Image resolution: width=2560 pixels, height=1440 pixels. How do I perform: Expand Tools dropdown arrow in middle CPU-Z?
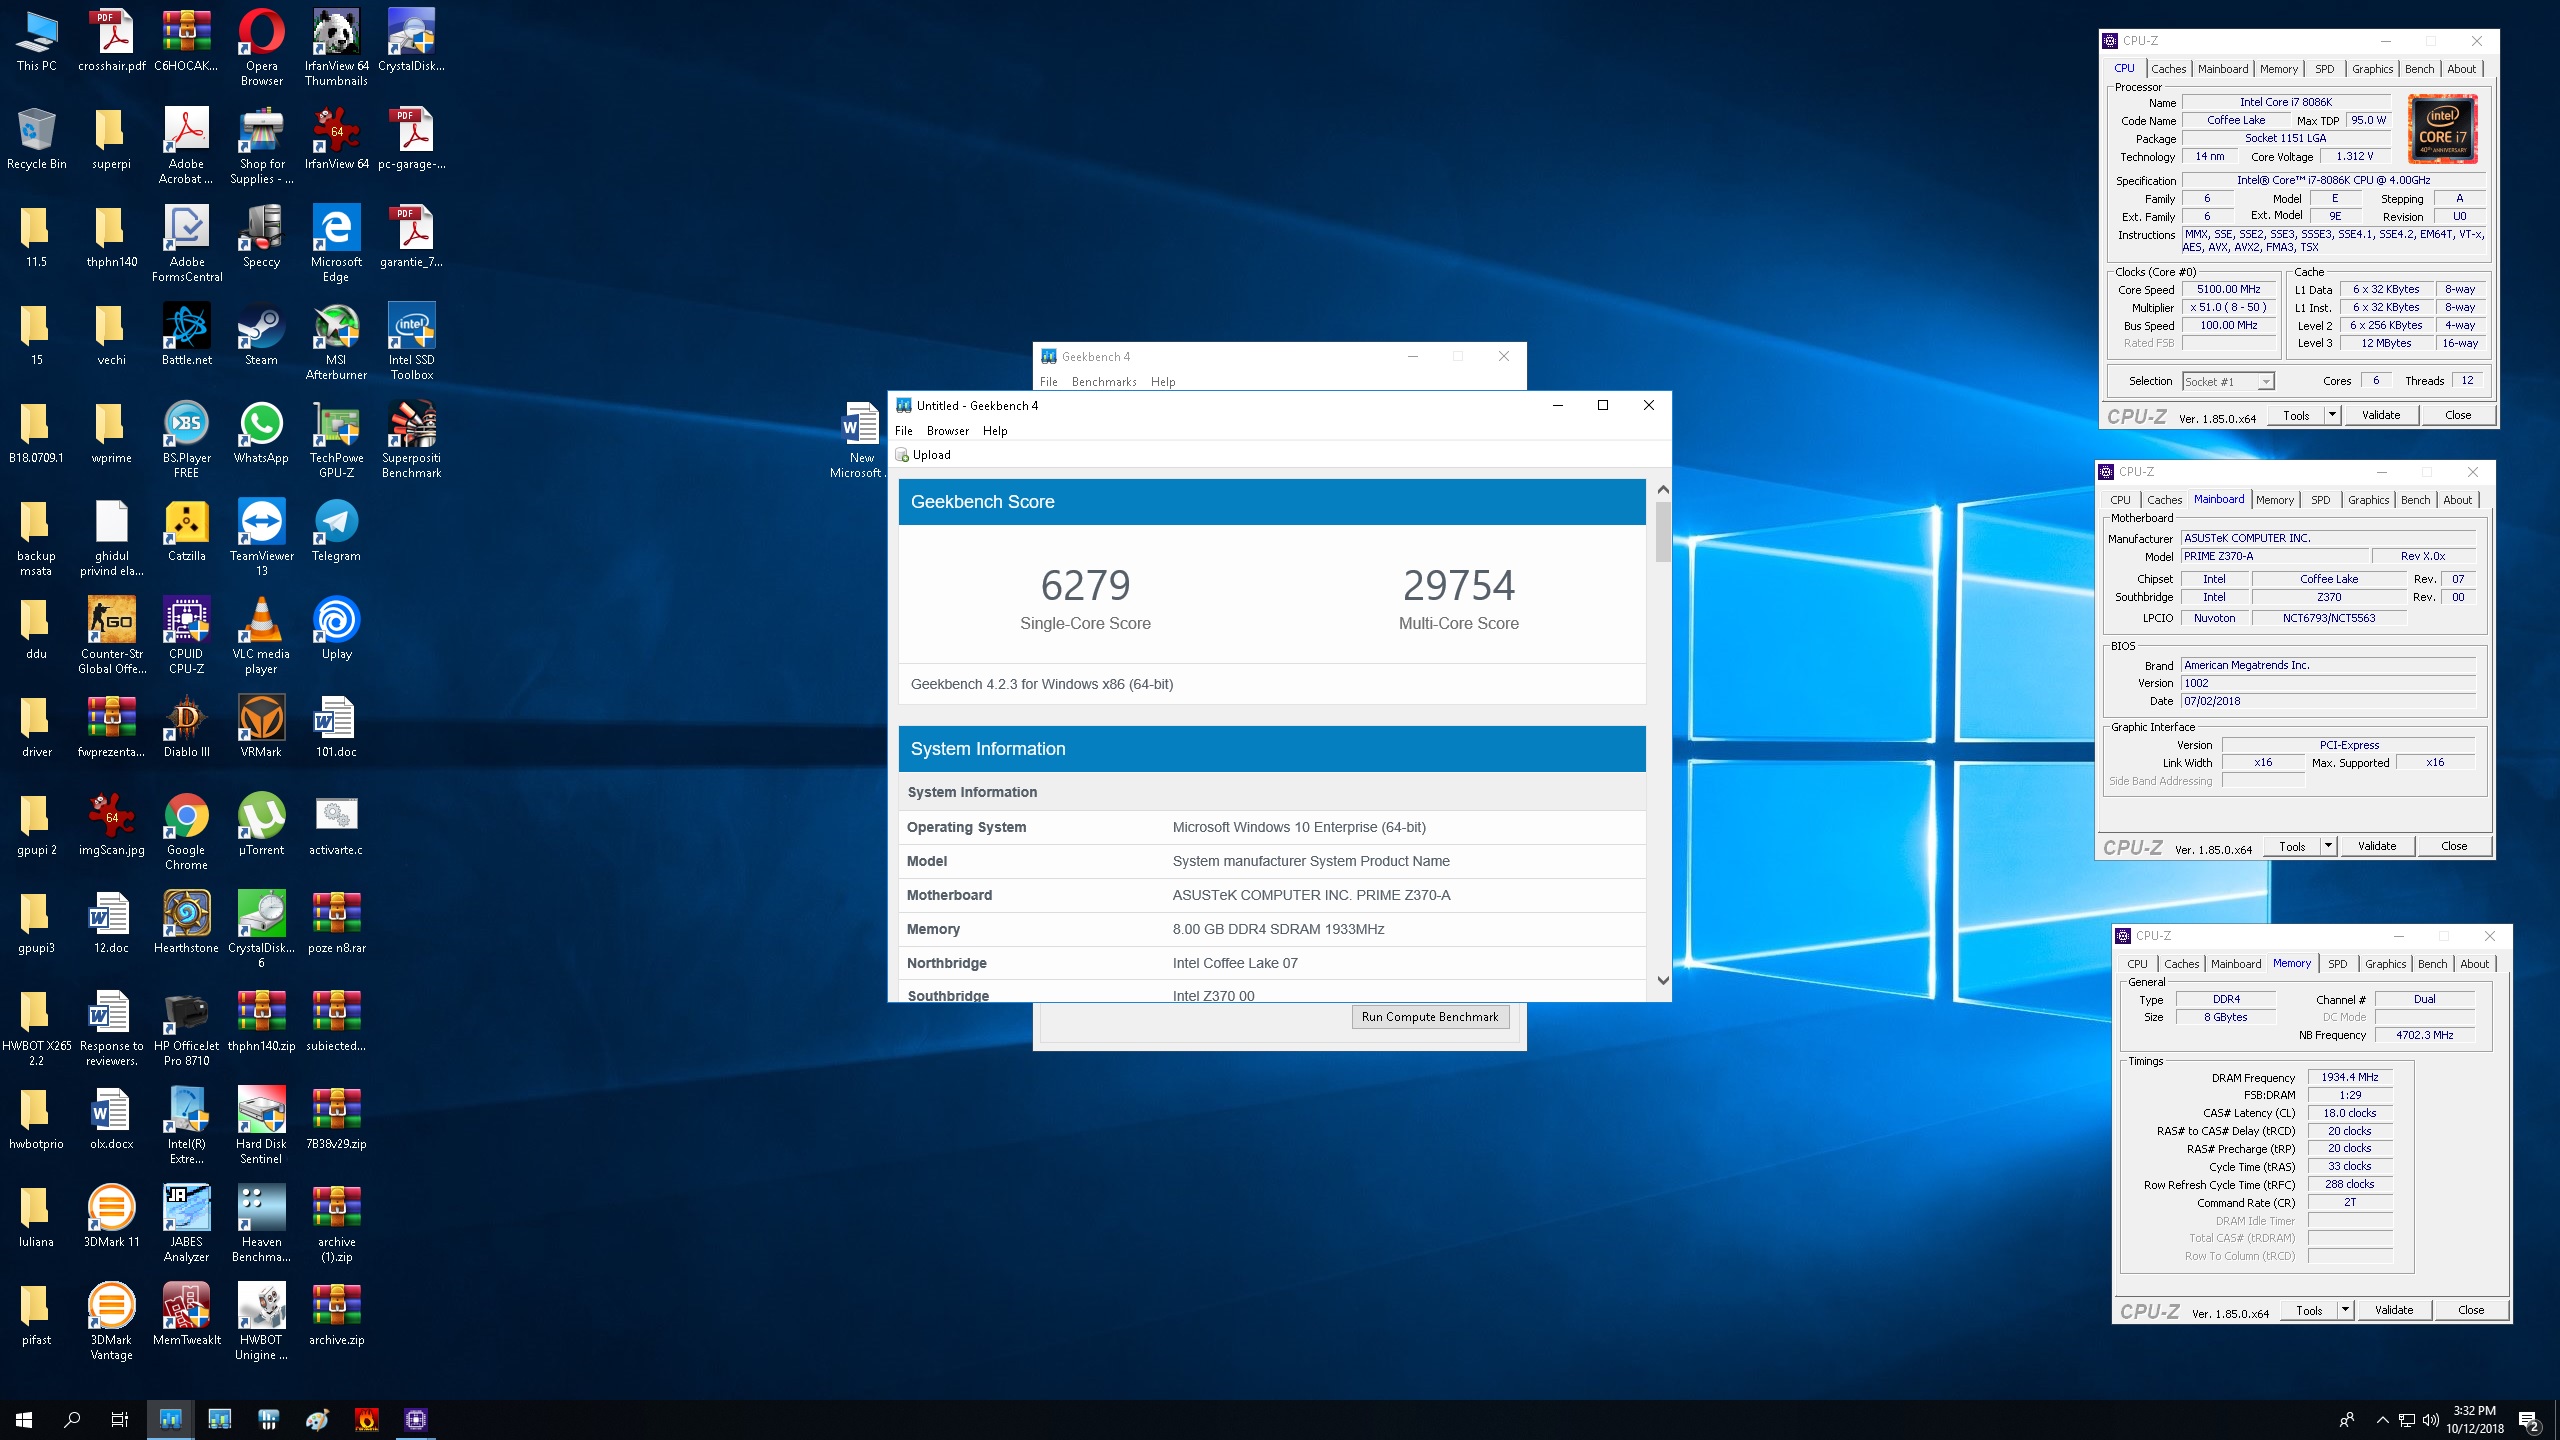pos(2328,846)
